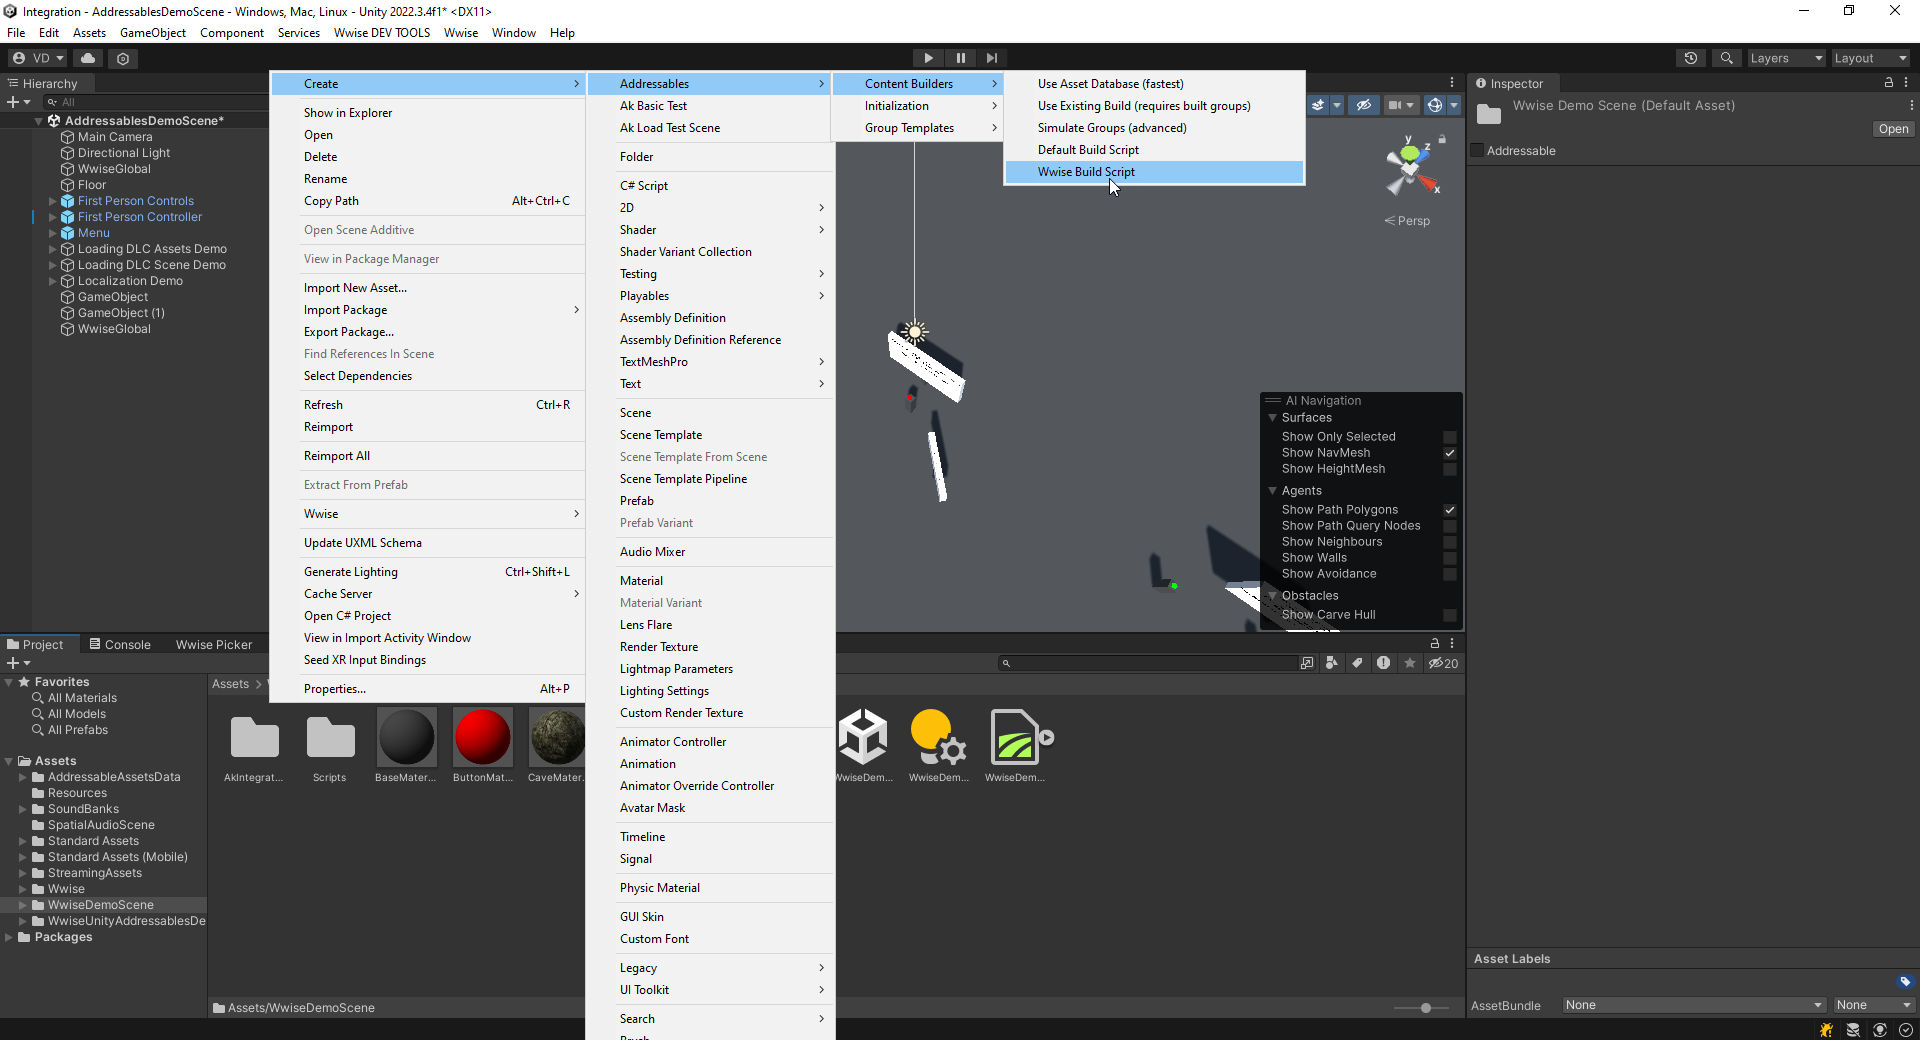Viewport: 1920px width, 1040px height.
Task: Uncheck Show NavMesh option
Action: pyautogui.click(x=1449, y=453)
